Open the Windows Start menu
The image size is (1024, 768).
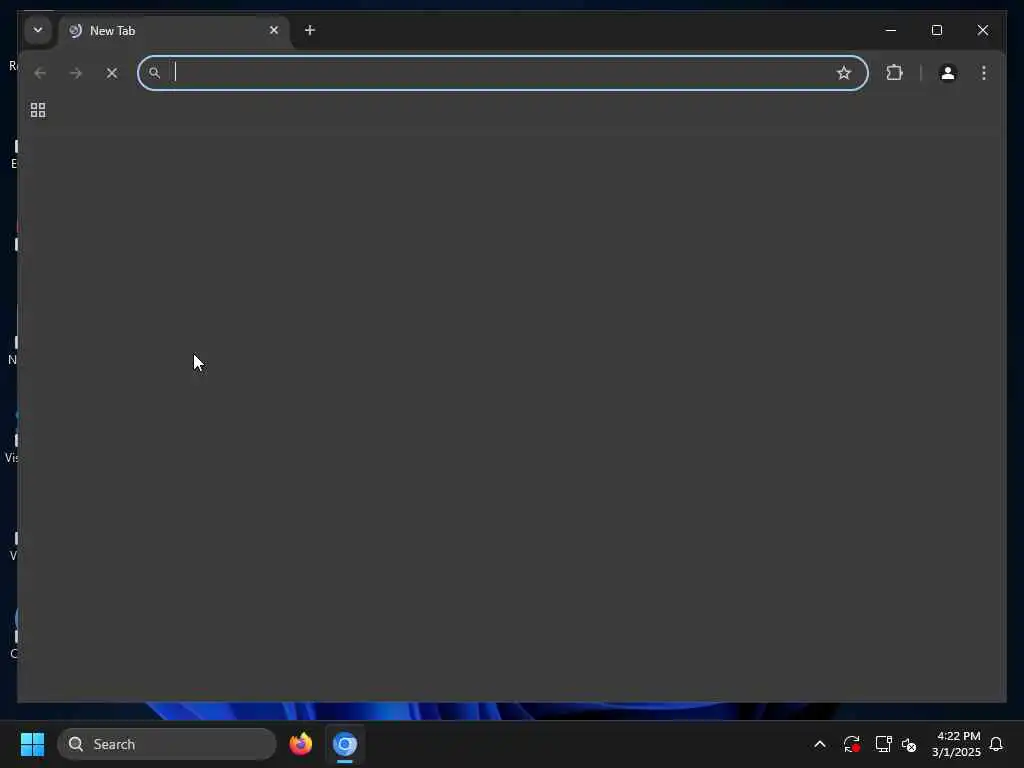tap(32, 744)
